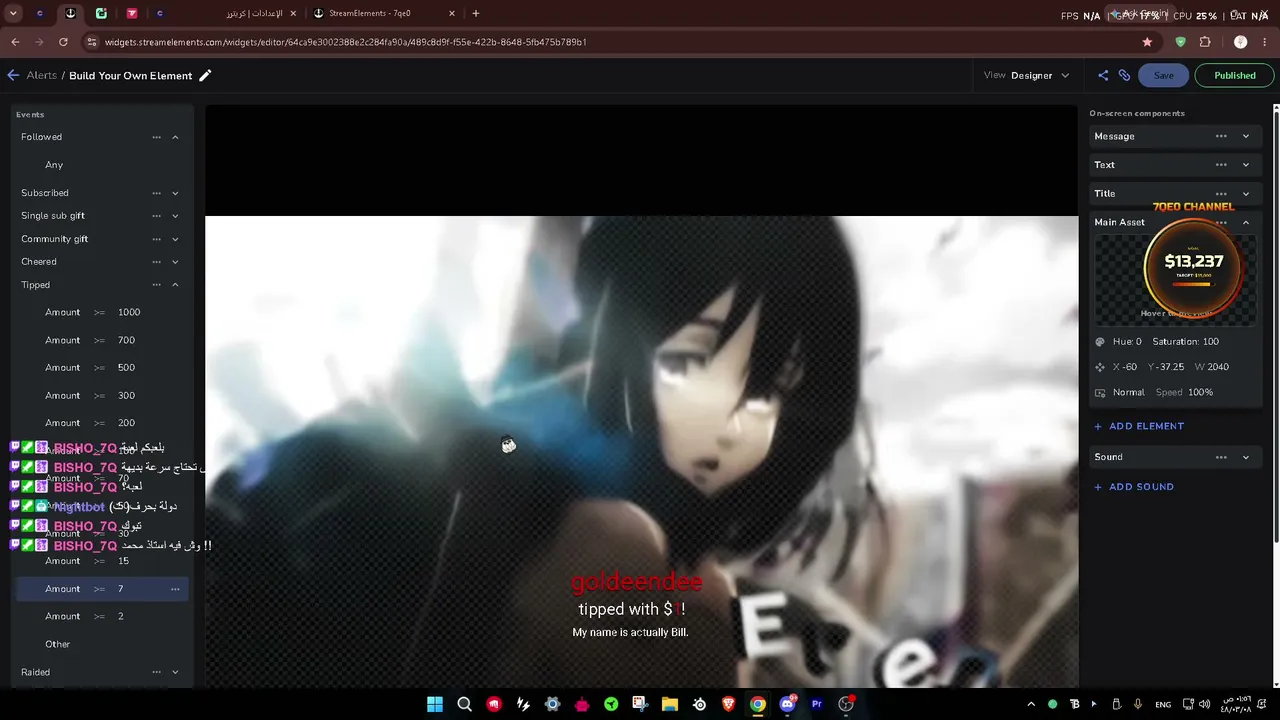This screenshot has width=1280, height=720.
Task: Expand the Cheered event section
Action: tap(175, 262)
